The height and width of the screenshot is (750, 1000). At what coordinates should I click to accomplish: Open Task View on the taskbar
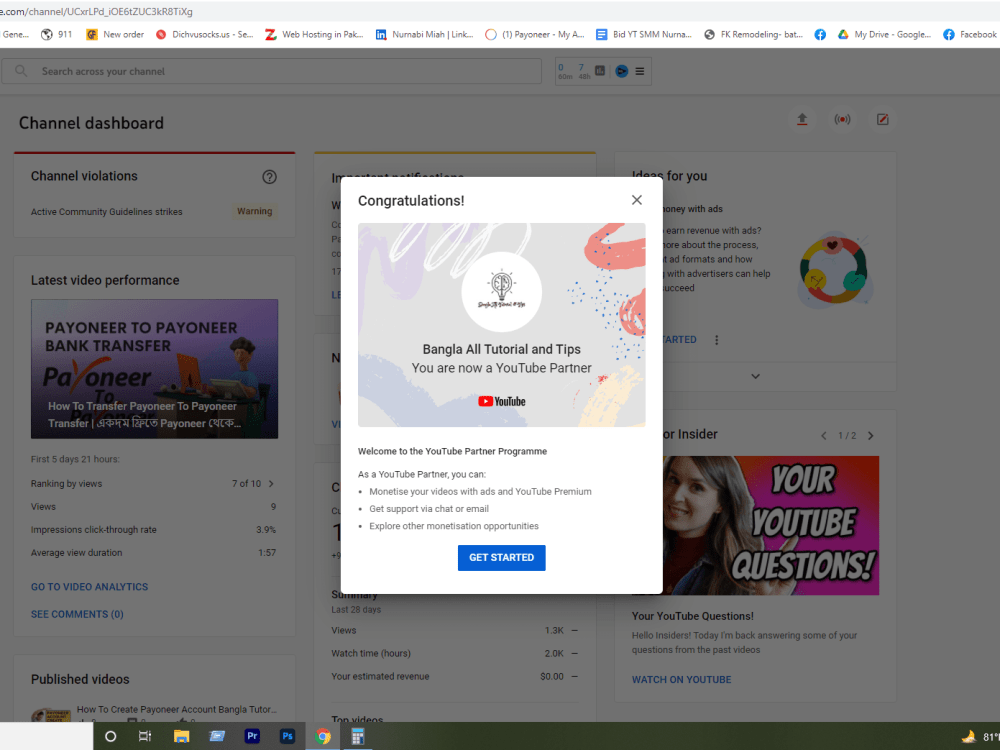point(145,737)
